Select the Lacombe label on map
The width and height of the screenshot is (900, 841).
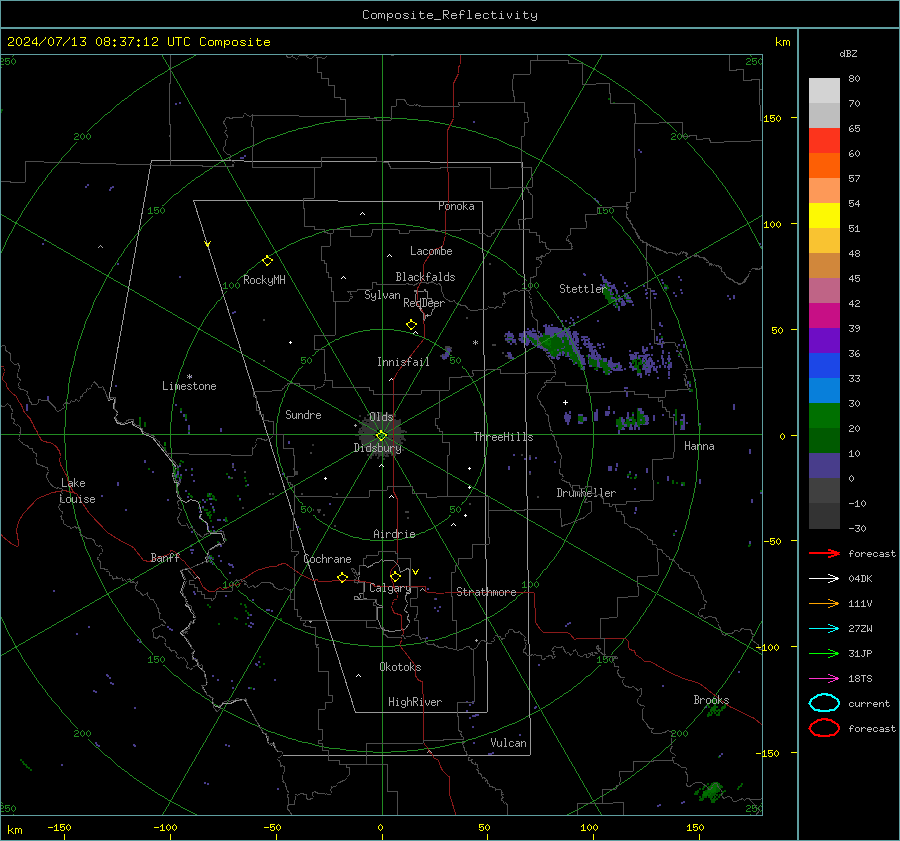(431, 251)
